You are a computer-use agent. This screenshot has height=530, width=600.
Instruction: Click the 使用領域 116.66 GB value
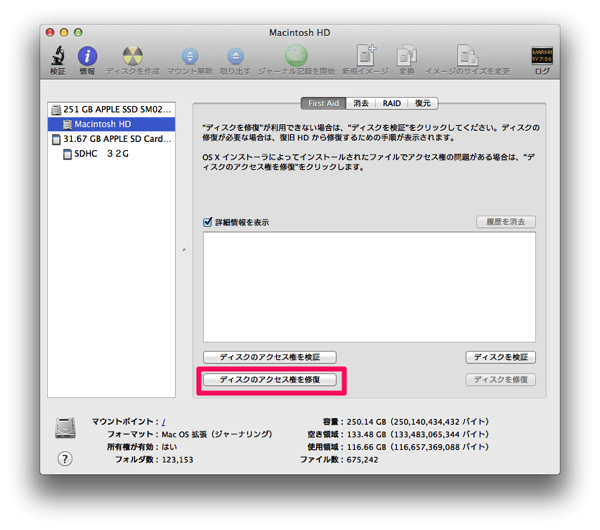[x=417, y=447]
